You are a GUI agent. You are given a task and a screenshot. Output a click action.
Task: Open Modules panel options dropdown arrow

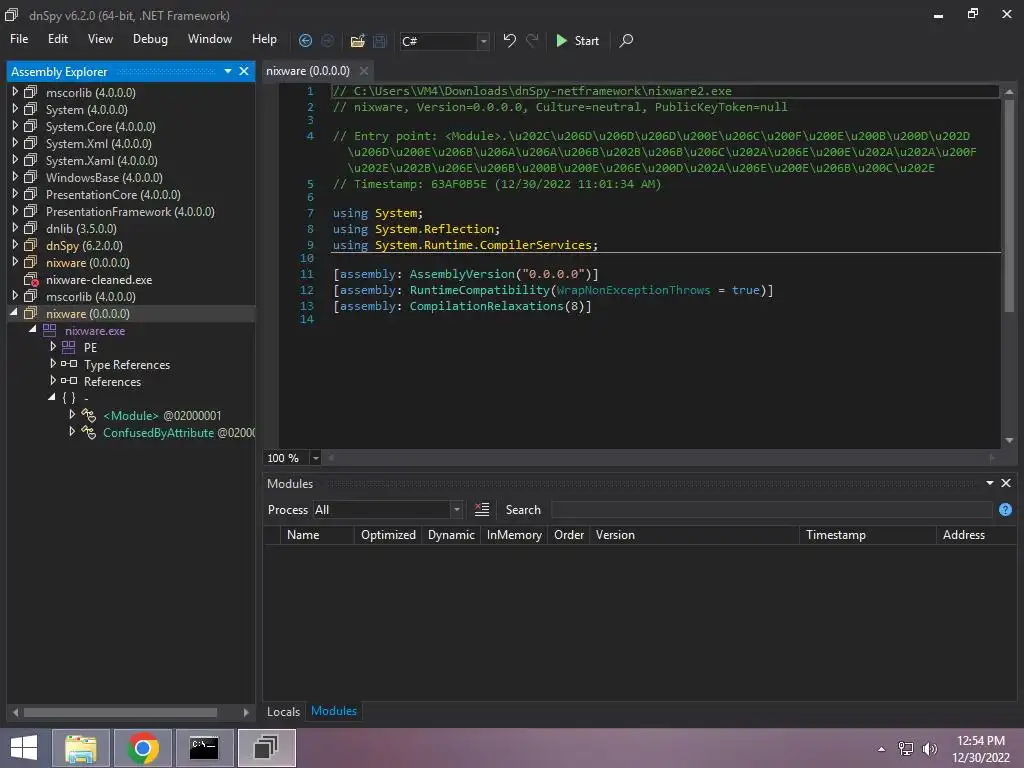click(x=989, y=483)
